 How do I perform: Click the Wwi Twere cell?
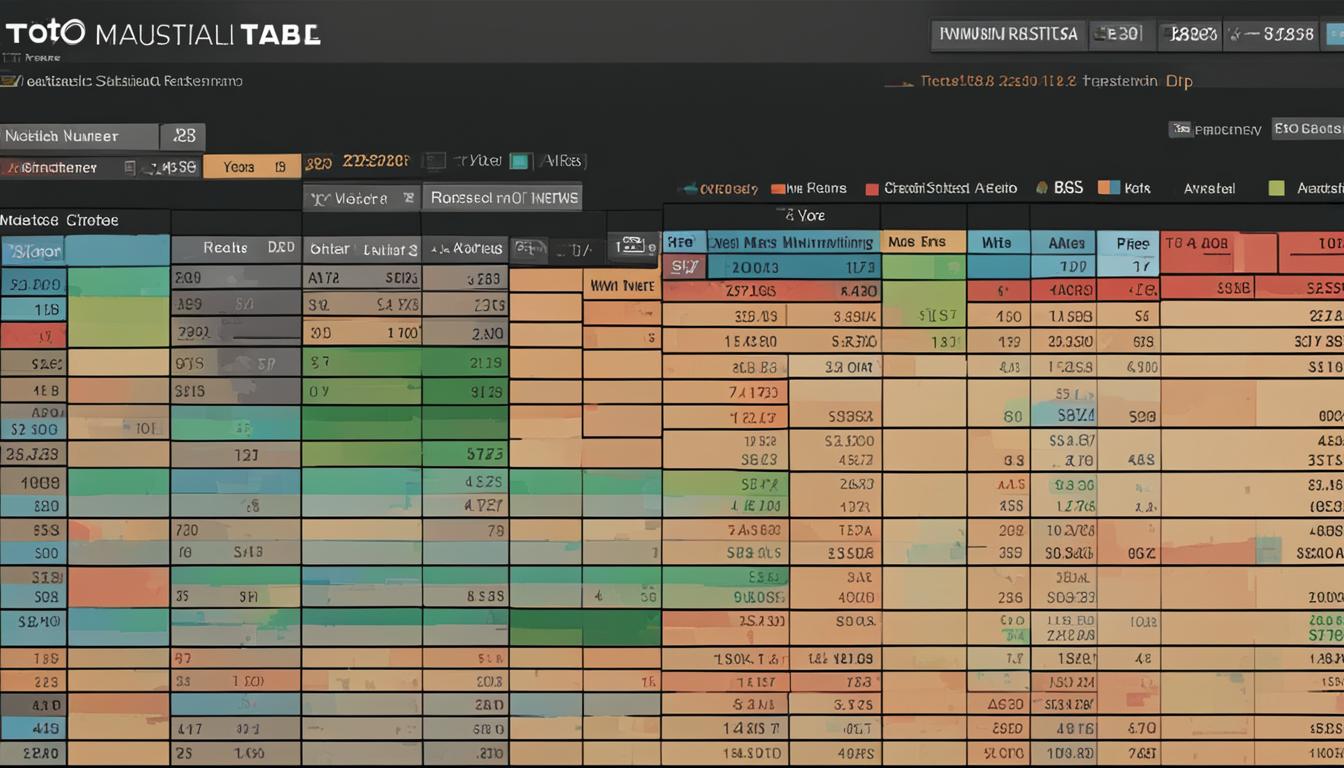point(622,285)
